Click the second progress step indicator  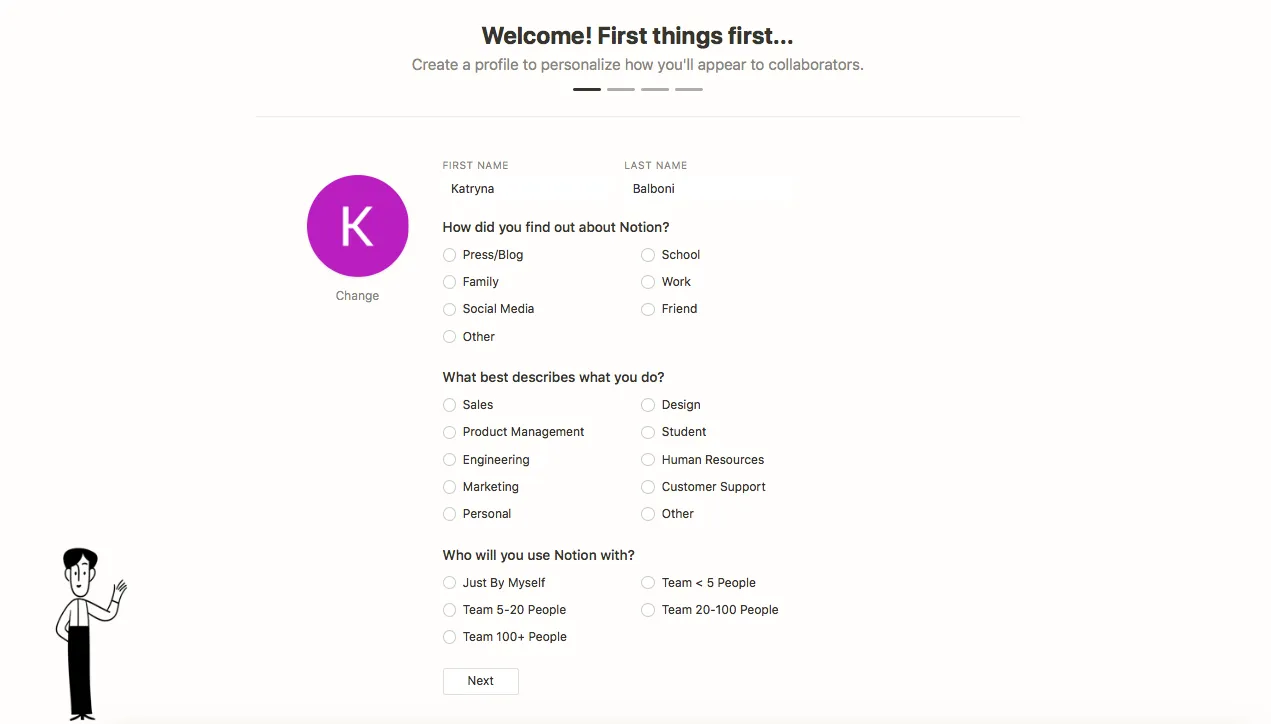tap(620, 88)
